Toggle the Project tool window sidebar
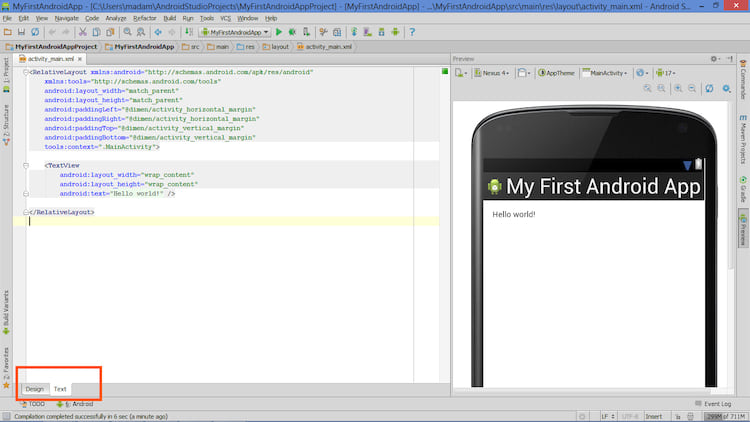 point(6,72)
